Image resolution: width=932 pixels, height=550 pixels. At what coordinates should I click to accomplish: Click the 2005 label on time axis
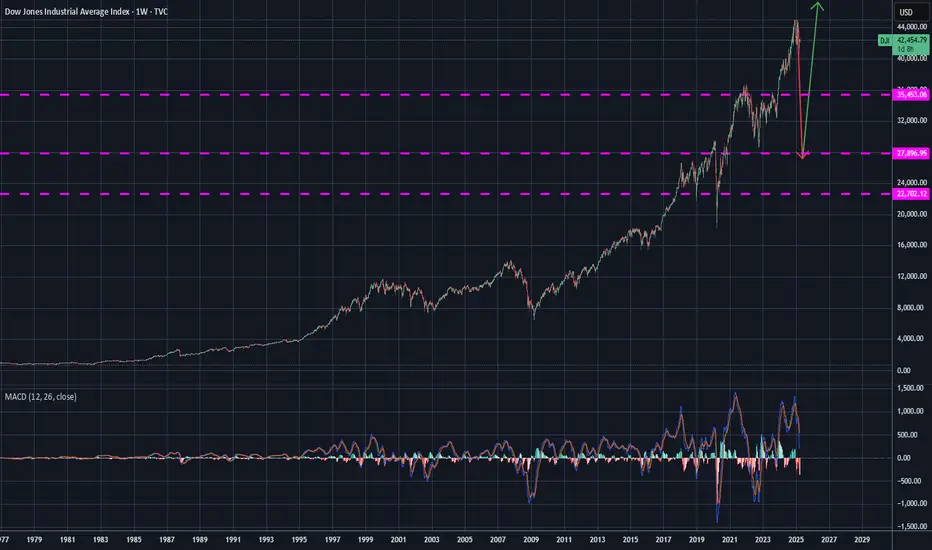coord(465,540)
